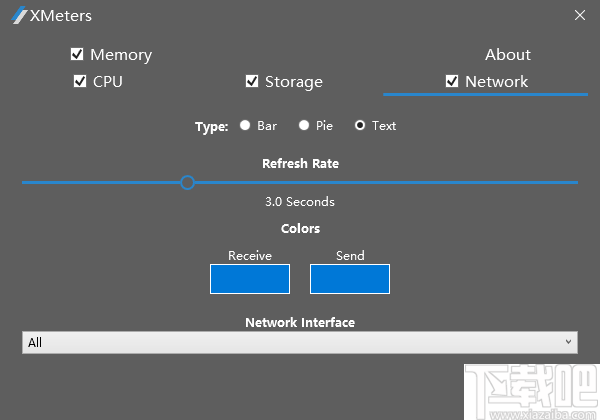Toggle the Memory checkbox
This screenshot has height=420, width=600.
77,54
